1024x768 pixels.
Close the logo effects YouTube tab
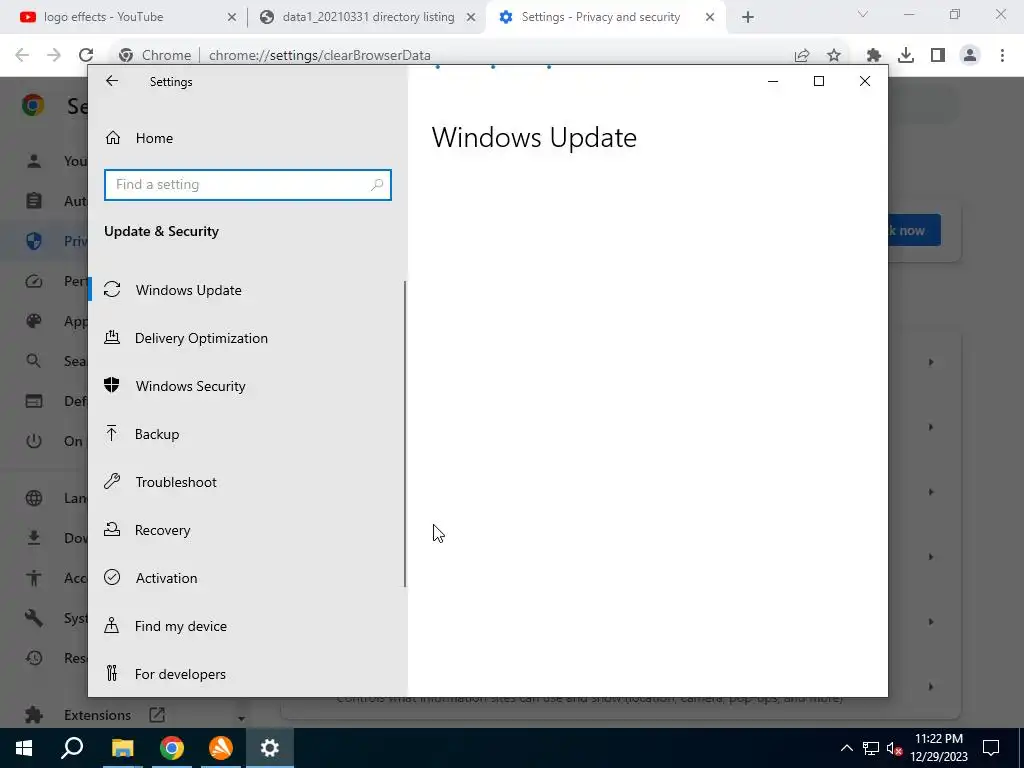coord(232,18)
